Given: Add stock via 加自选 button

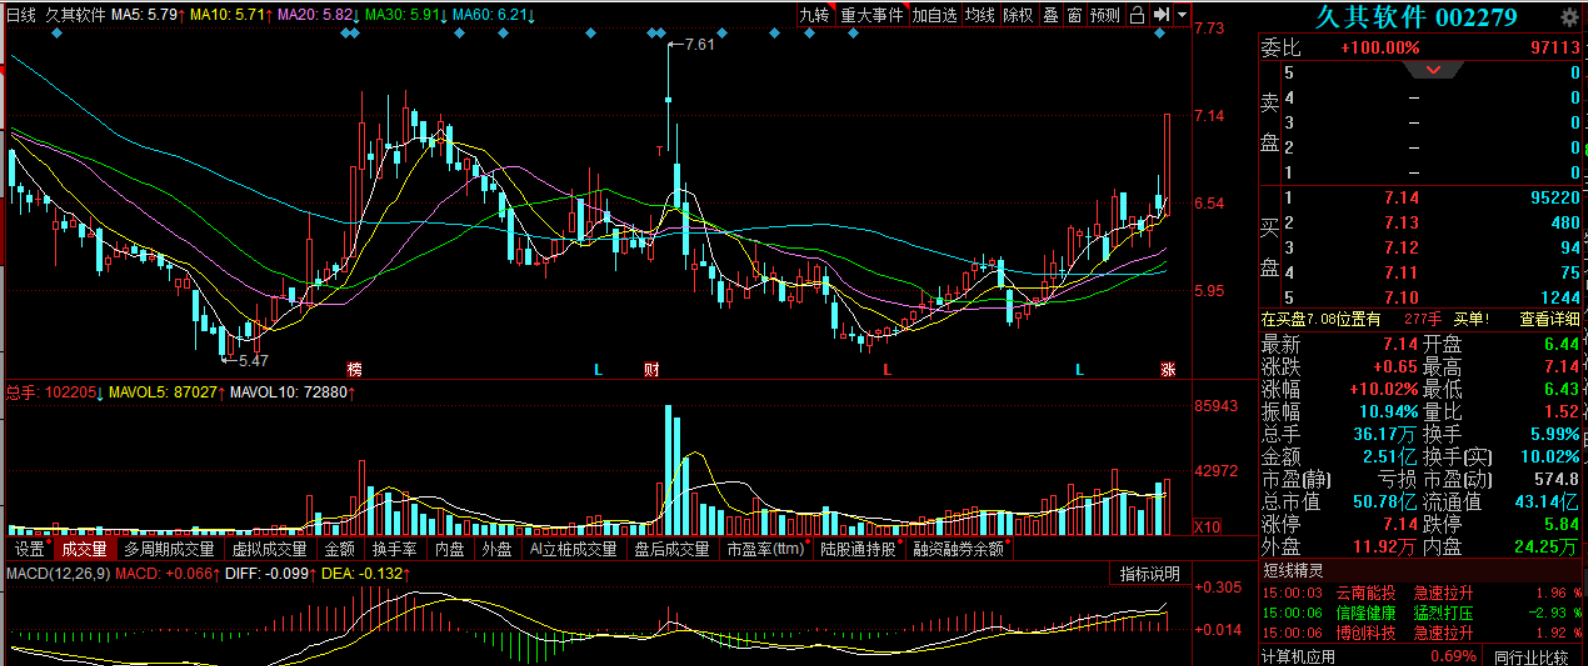Looking at the screenshot, I should click(934, 15).
